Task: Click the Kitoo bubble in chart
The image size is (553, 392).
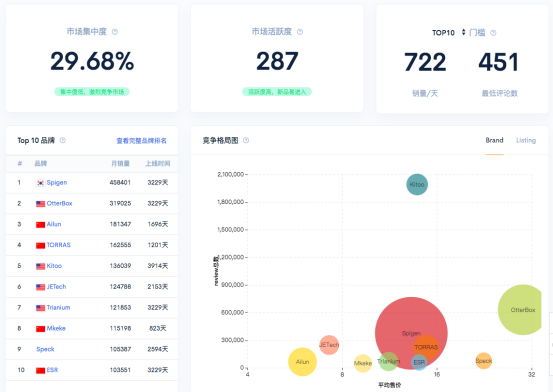Action: tap(417, 184)
